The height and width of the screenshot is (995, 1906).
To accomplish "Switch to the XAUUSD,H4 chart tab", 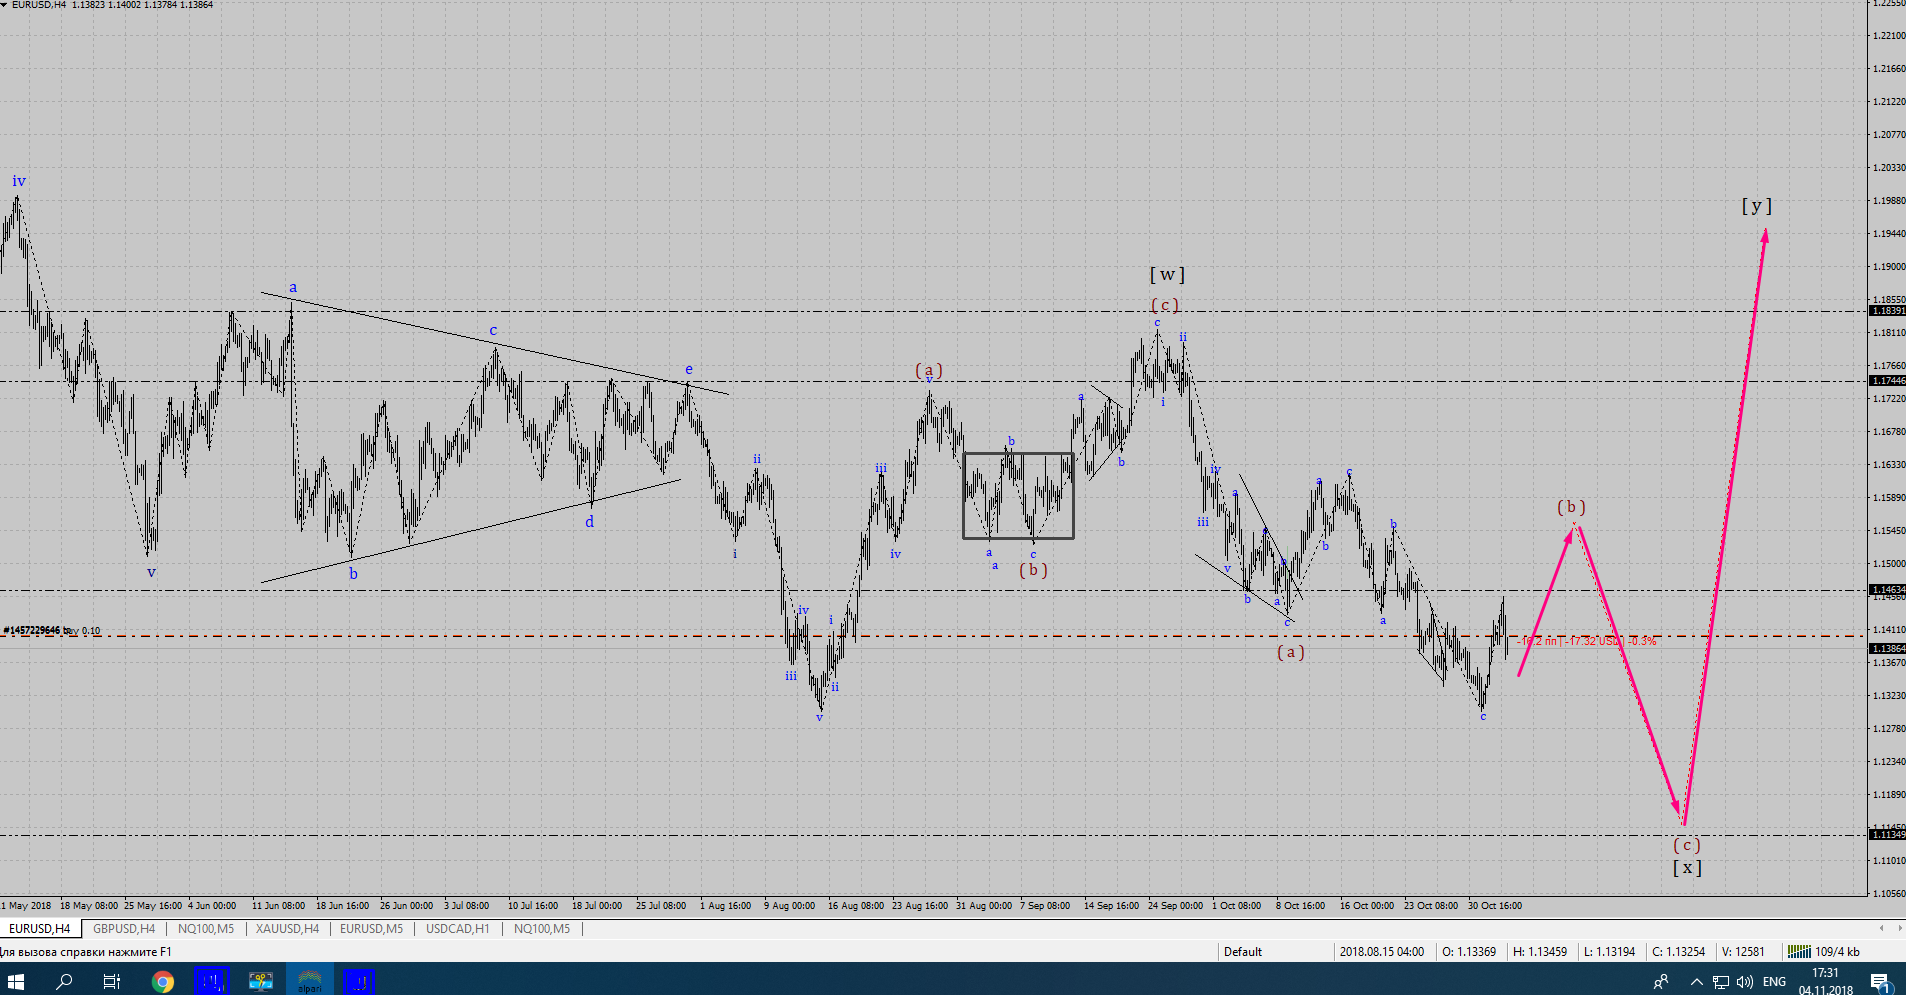I will pos(287,929).
